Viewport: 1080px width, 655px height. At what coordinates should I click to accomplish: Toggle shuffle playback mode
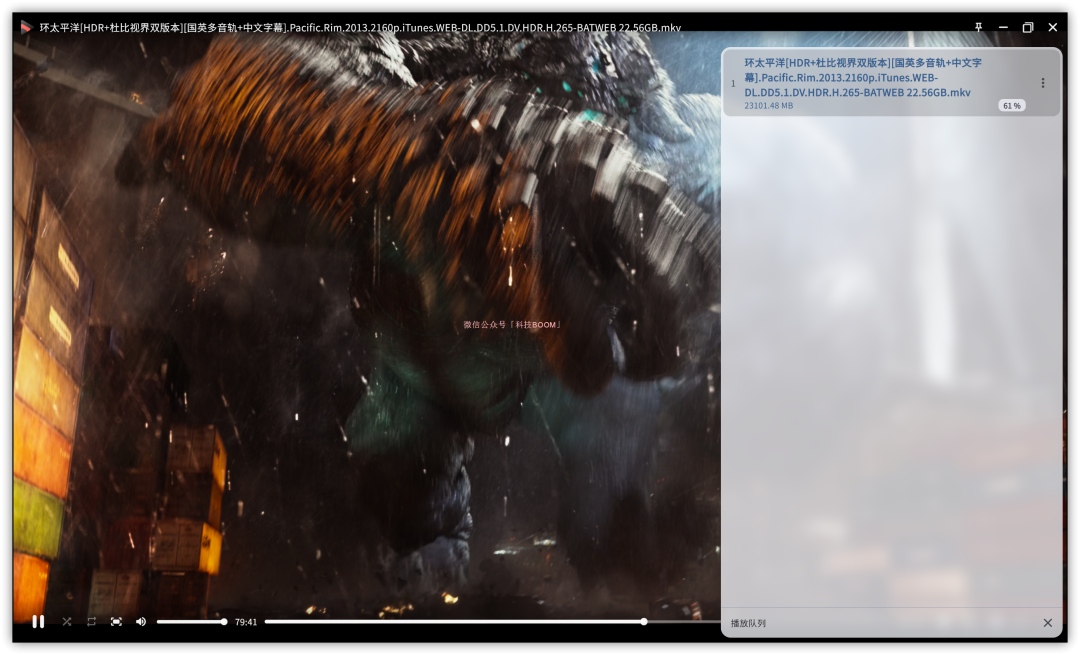67,622
